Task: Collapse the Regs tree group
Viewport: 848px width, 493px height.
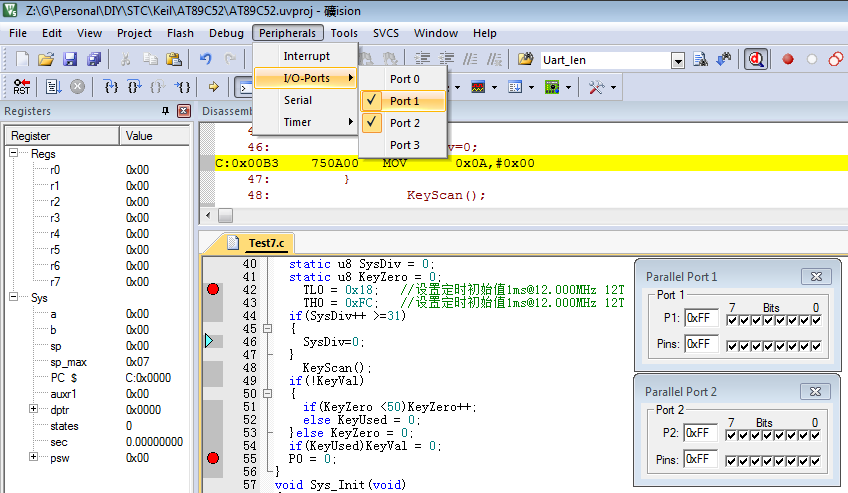Action: point(14,154)
